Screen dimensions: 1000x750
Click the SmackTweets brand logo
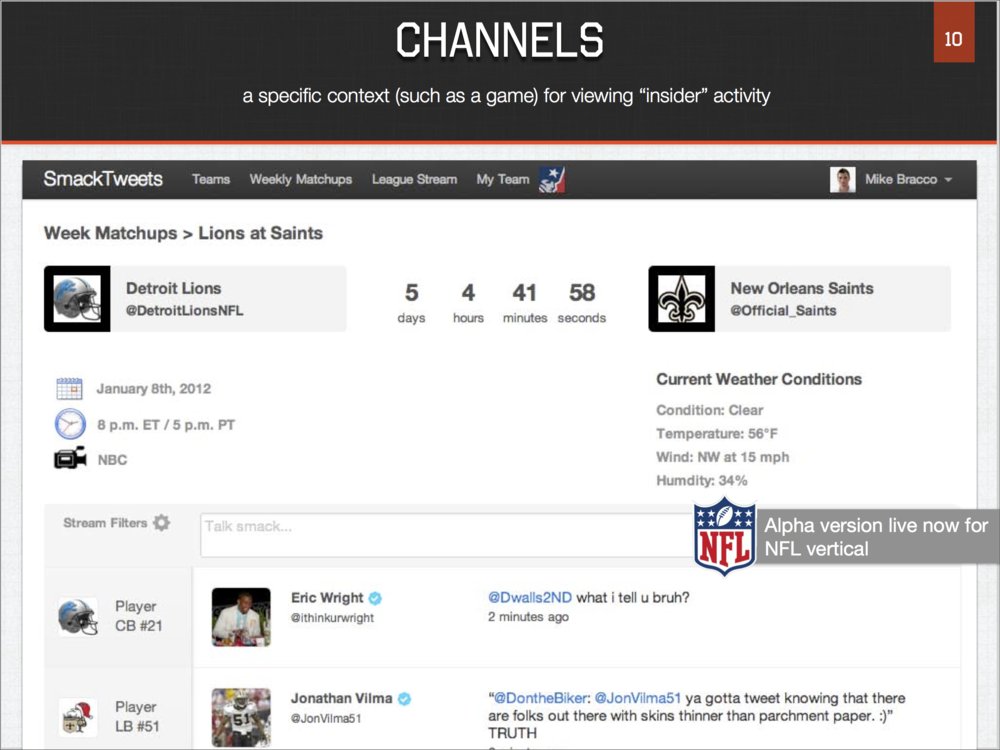[103, 179]
